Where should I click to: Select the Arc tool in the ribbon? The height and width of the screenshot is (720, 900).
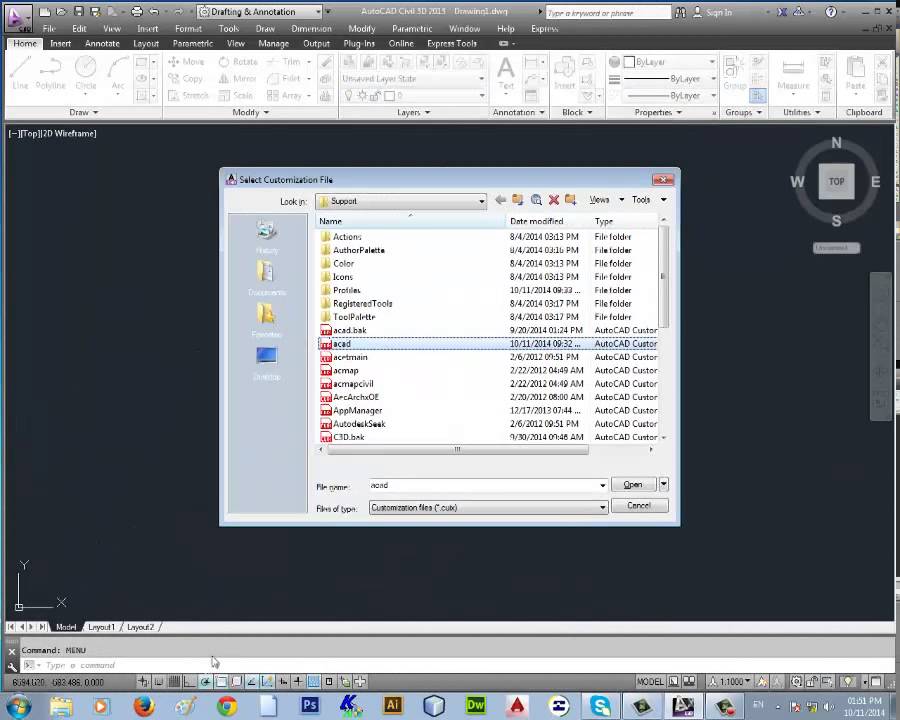coord(118,73)
